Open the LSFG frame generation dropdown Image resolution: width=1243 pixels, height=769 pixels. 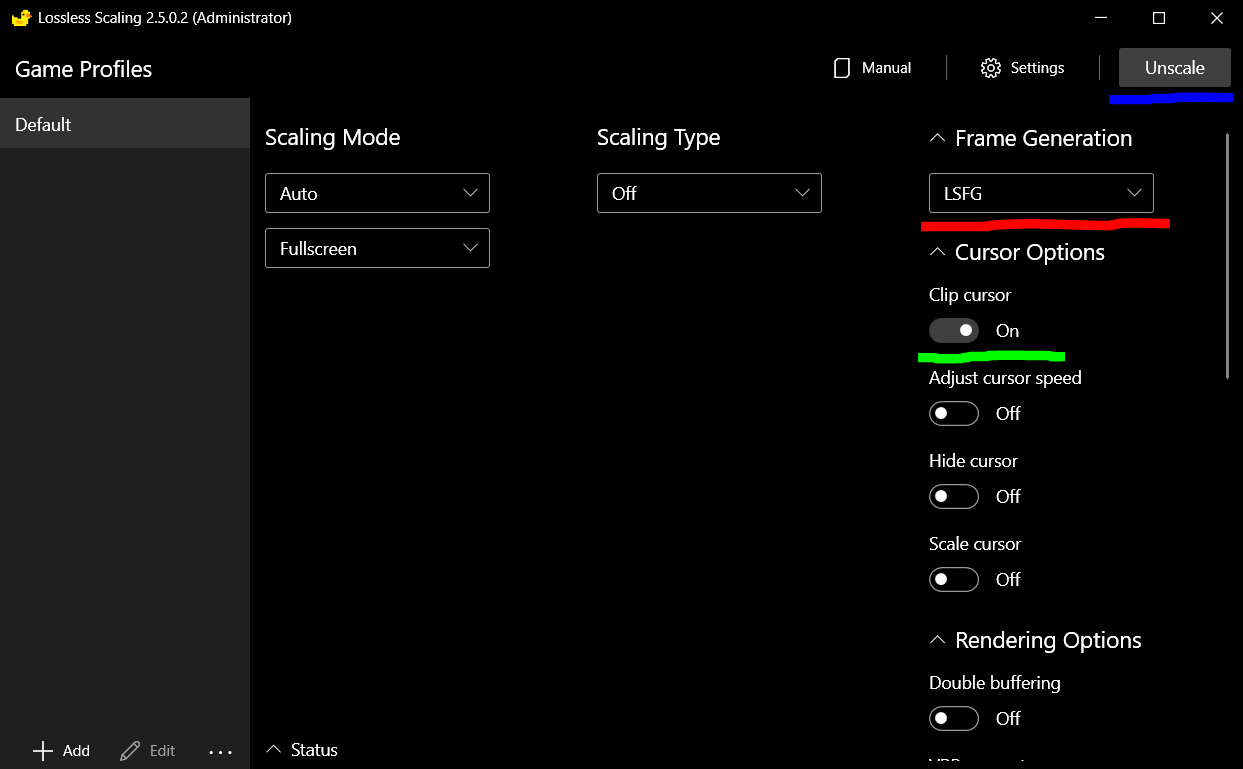(1041, 193)
